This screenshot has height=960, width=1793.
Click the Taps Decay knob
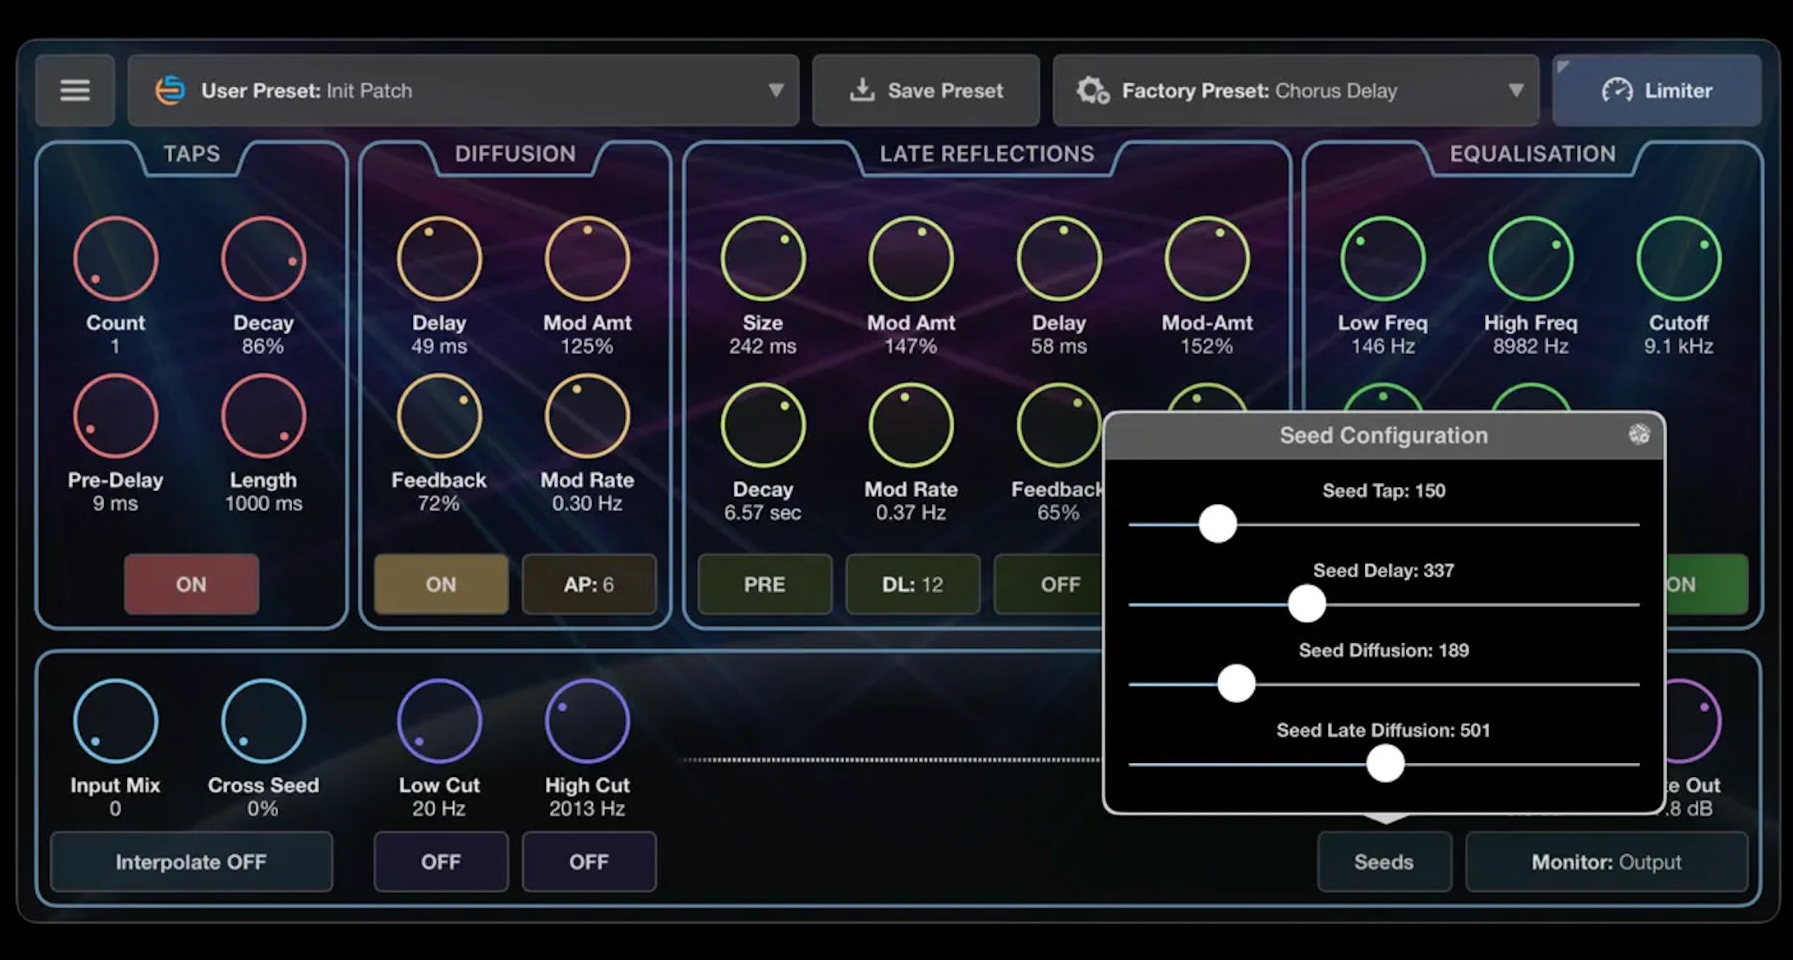(x=263, y=259)
